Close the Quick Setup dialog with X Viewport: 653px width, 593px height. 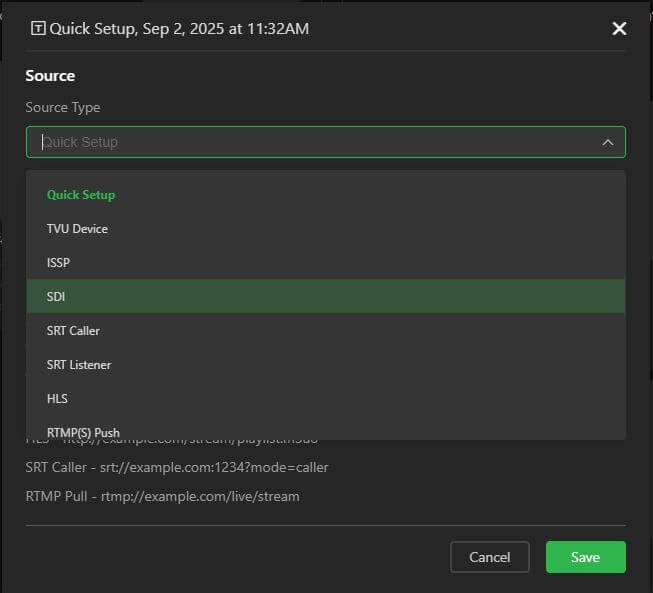[x=619, y=29]
